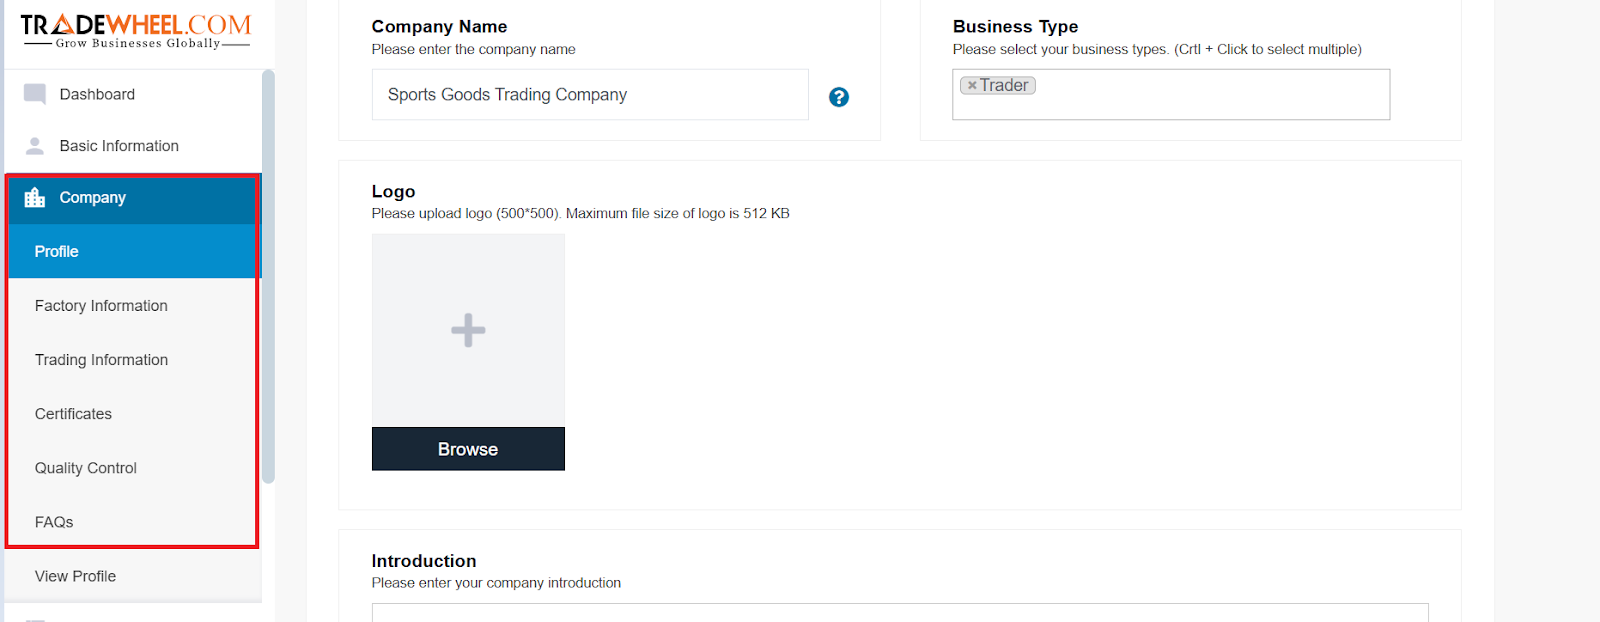
Task: Select the Profile submenu item
Action: coord(133,252)
